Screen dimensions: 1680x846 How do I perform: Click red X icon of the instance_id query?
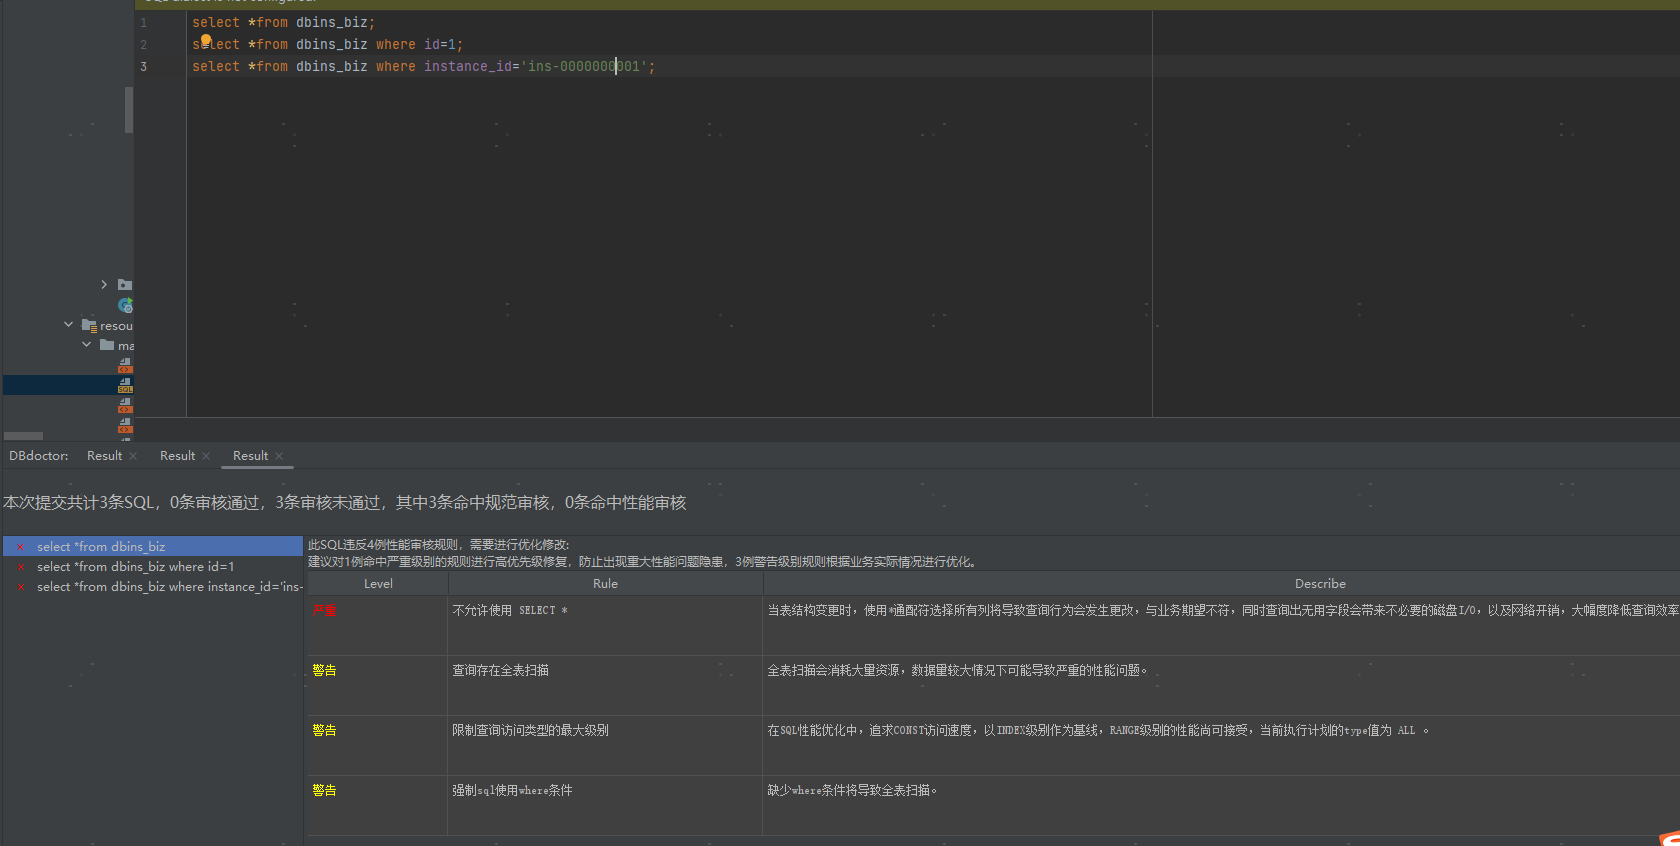point(21,587)
